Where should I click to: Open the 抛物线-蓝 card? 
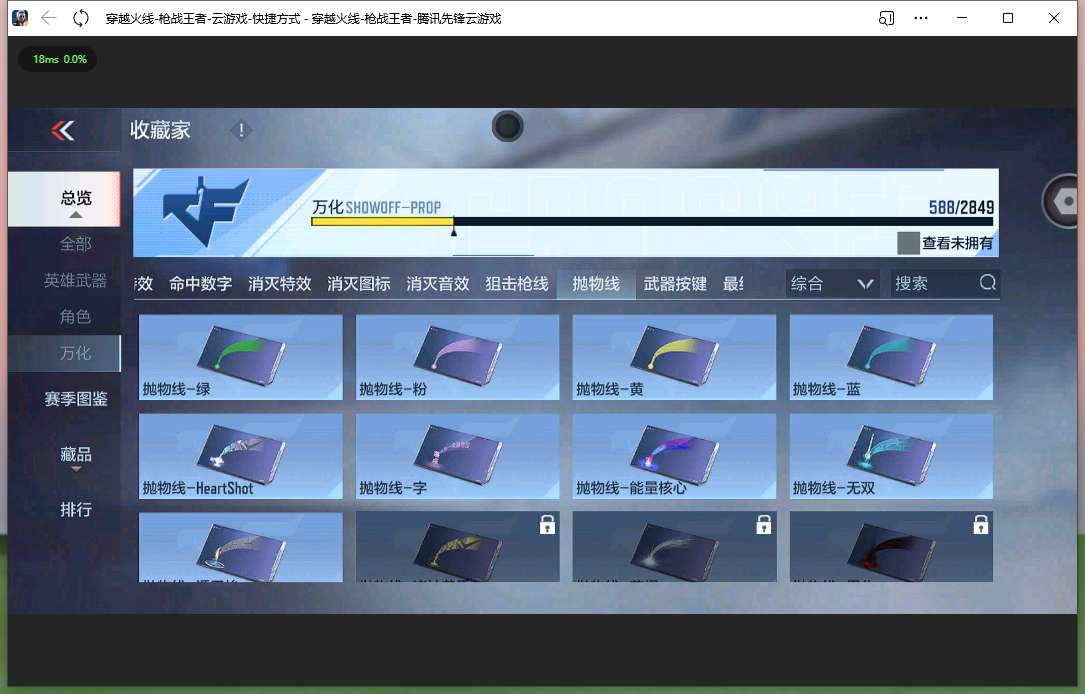click(891, 357)
